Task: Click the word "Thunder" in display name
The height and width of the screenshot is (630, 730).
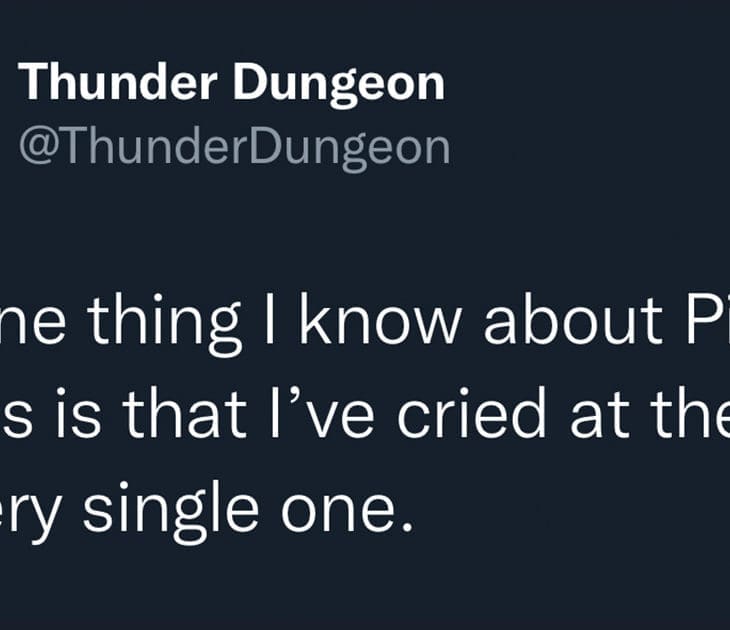Action: 117,82
